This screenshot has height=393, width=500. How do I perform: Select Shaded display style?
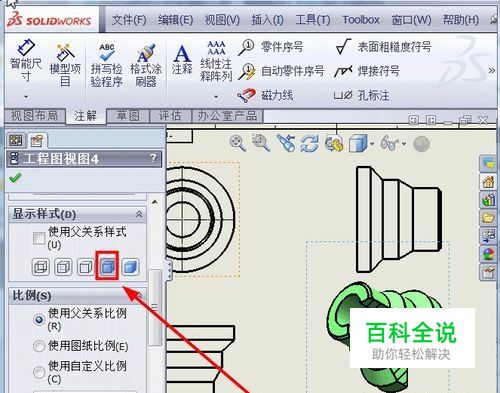(x=131, y=267)
